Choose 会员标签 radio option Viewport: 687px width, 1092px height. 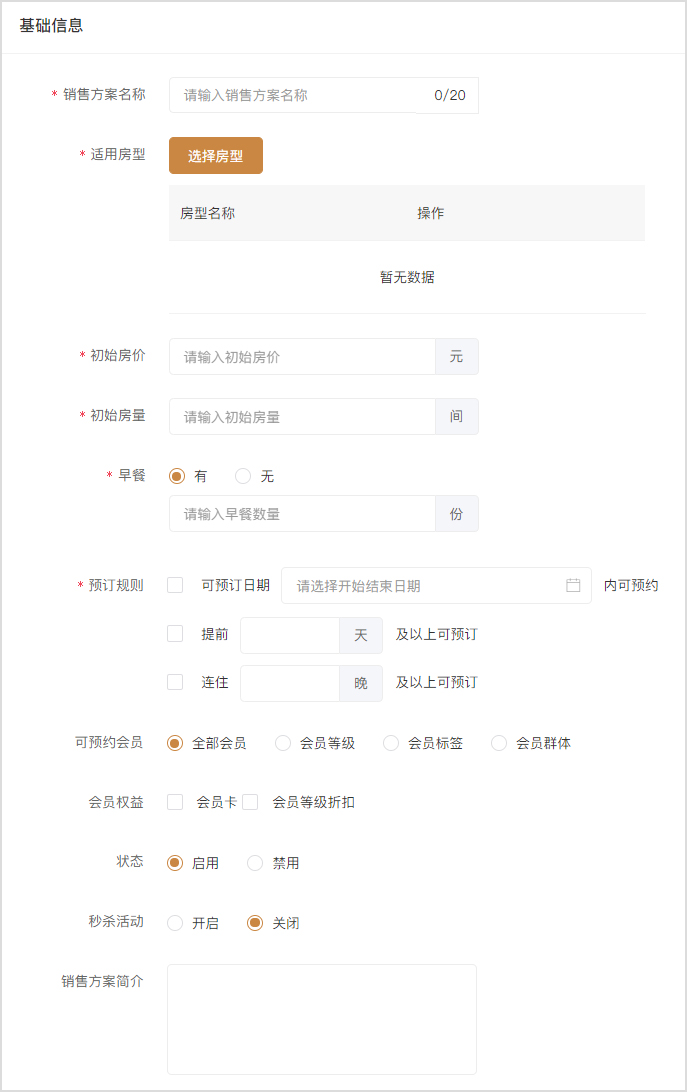point(391,743)
